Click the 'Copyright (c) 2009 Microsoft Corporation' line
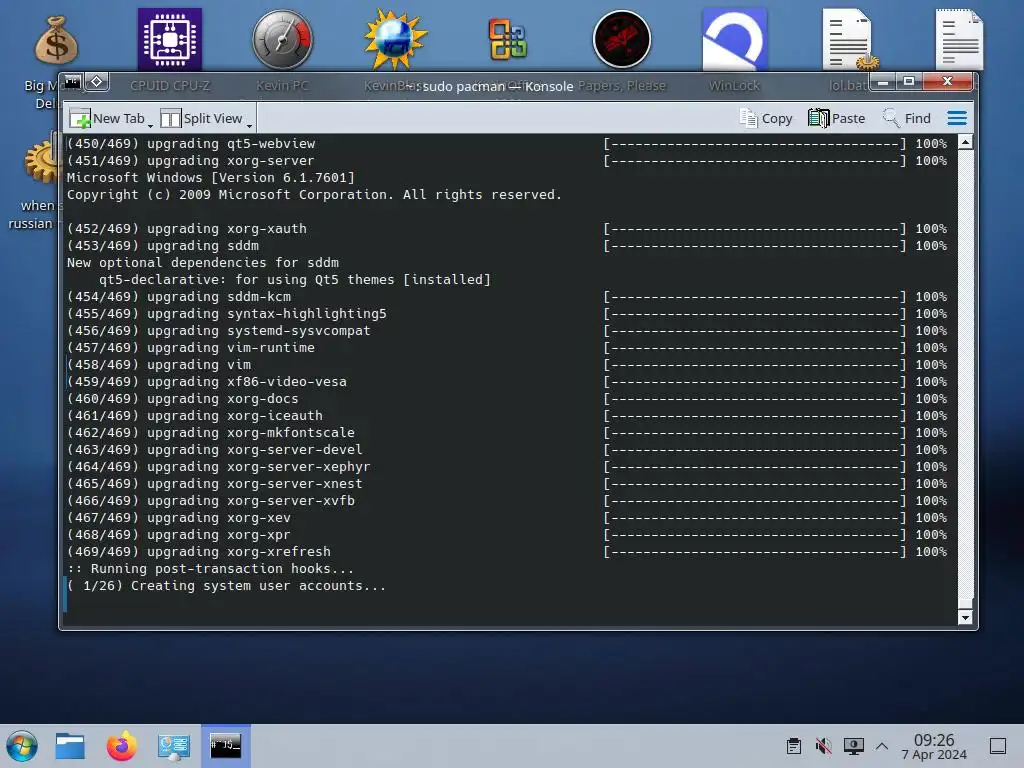The image size is (1024, 768). [x=314, y=195]
